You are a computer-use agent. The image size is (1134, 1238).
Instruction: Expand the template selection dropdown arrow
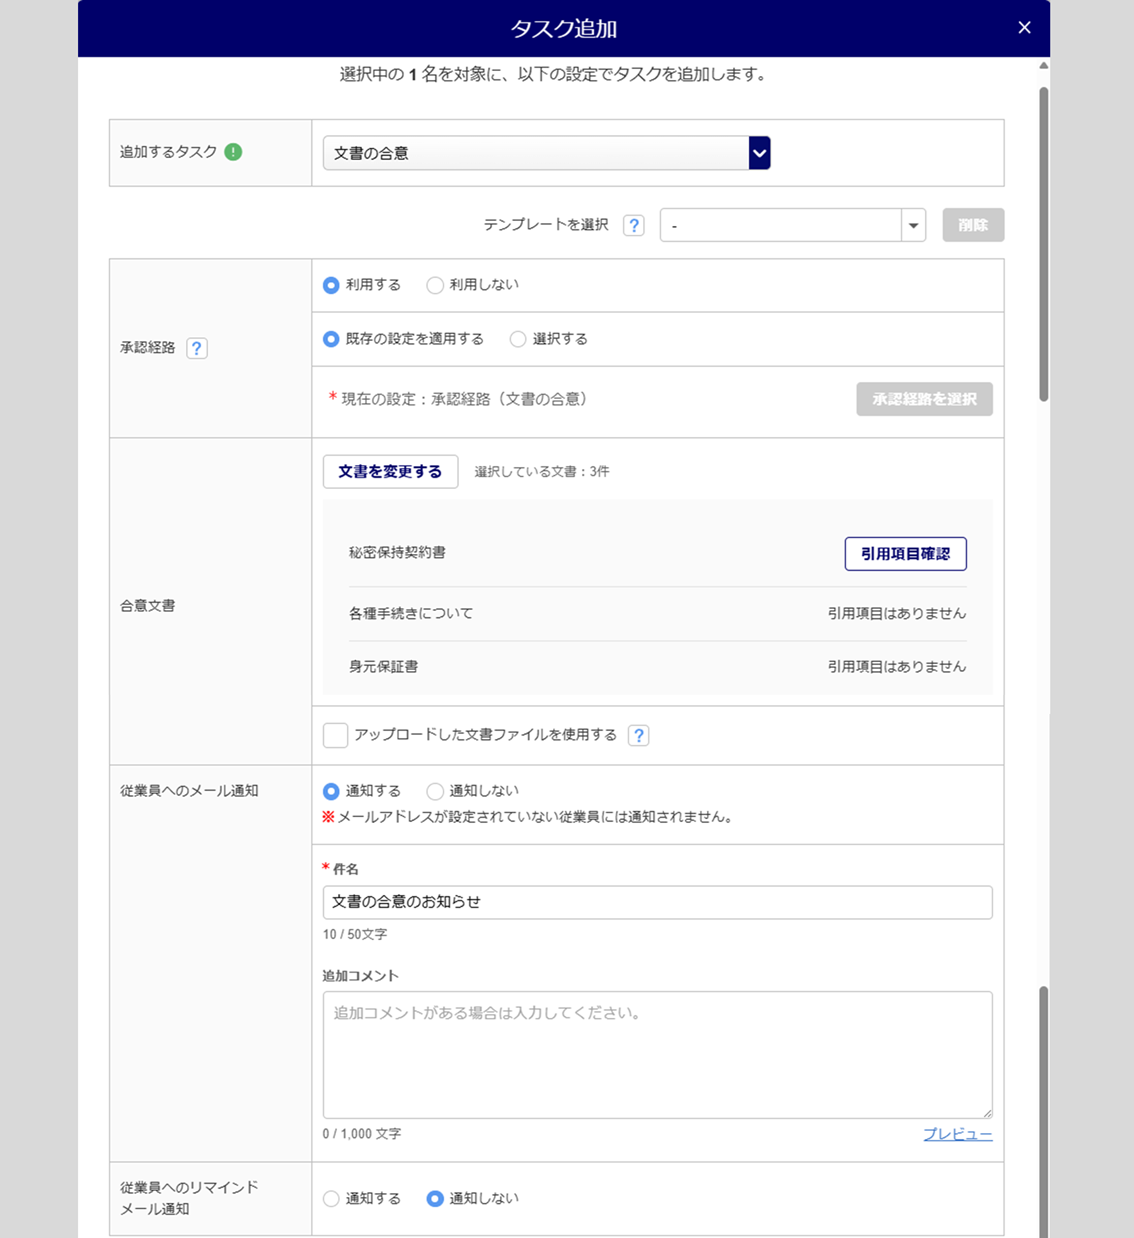pos(913,225)
